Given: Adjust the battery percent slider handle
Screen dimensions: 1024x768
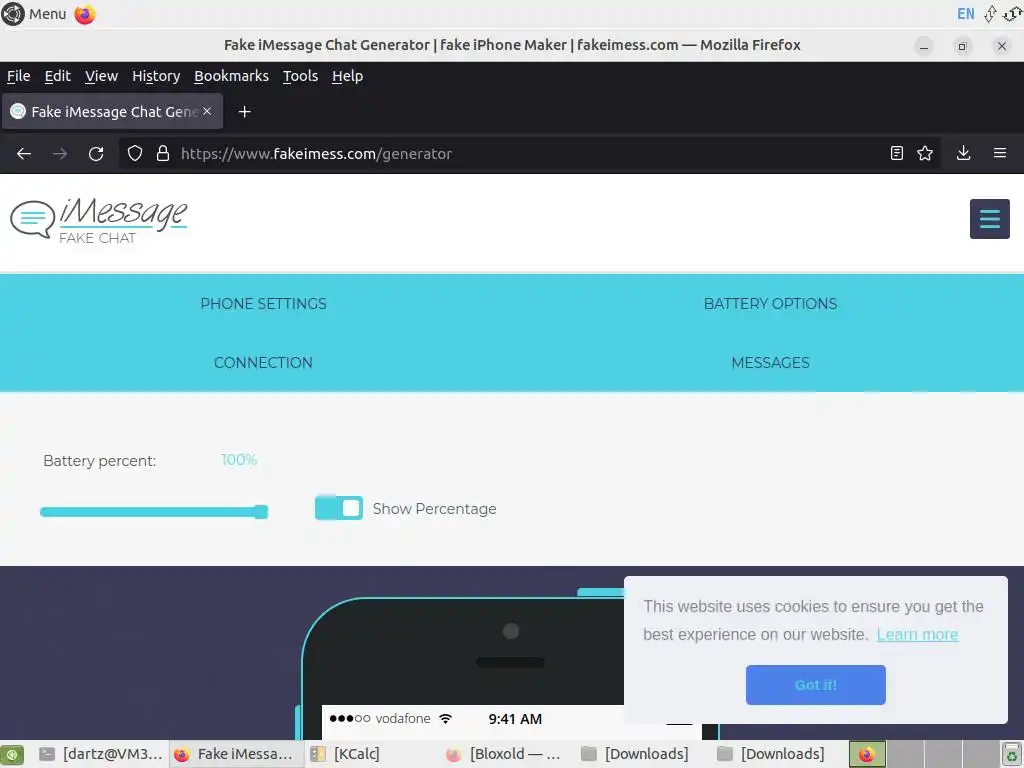Looking at the screenshot, I should point(261,512).
